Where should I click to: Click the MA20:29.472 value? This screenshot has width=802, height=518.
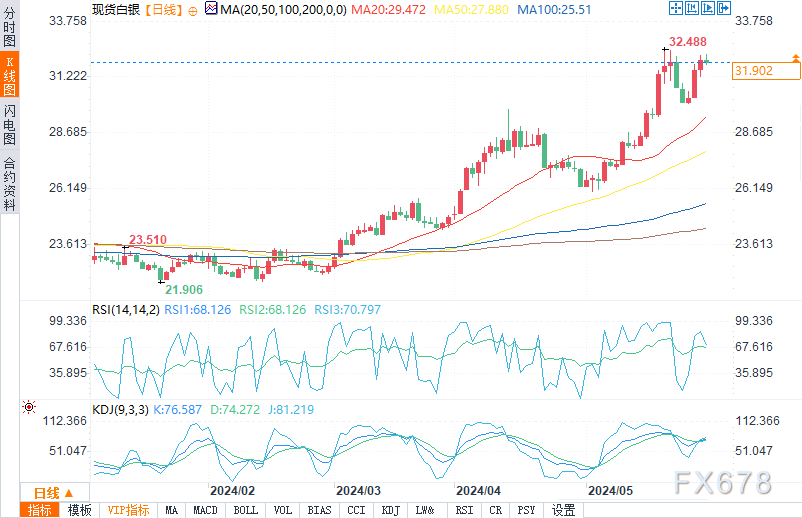[x=388, y=10]
